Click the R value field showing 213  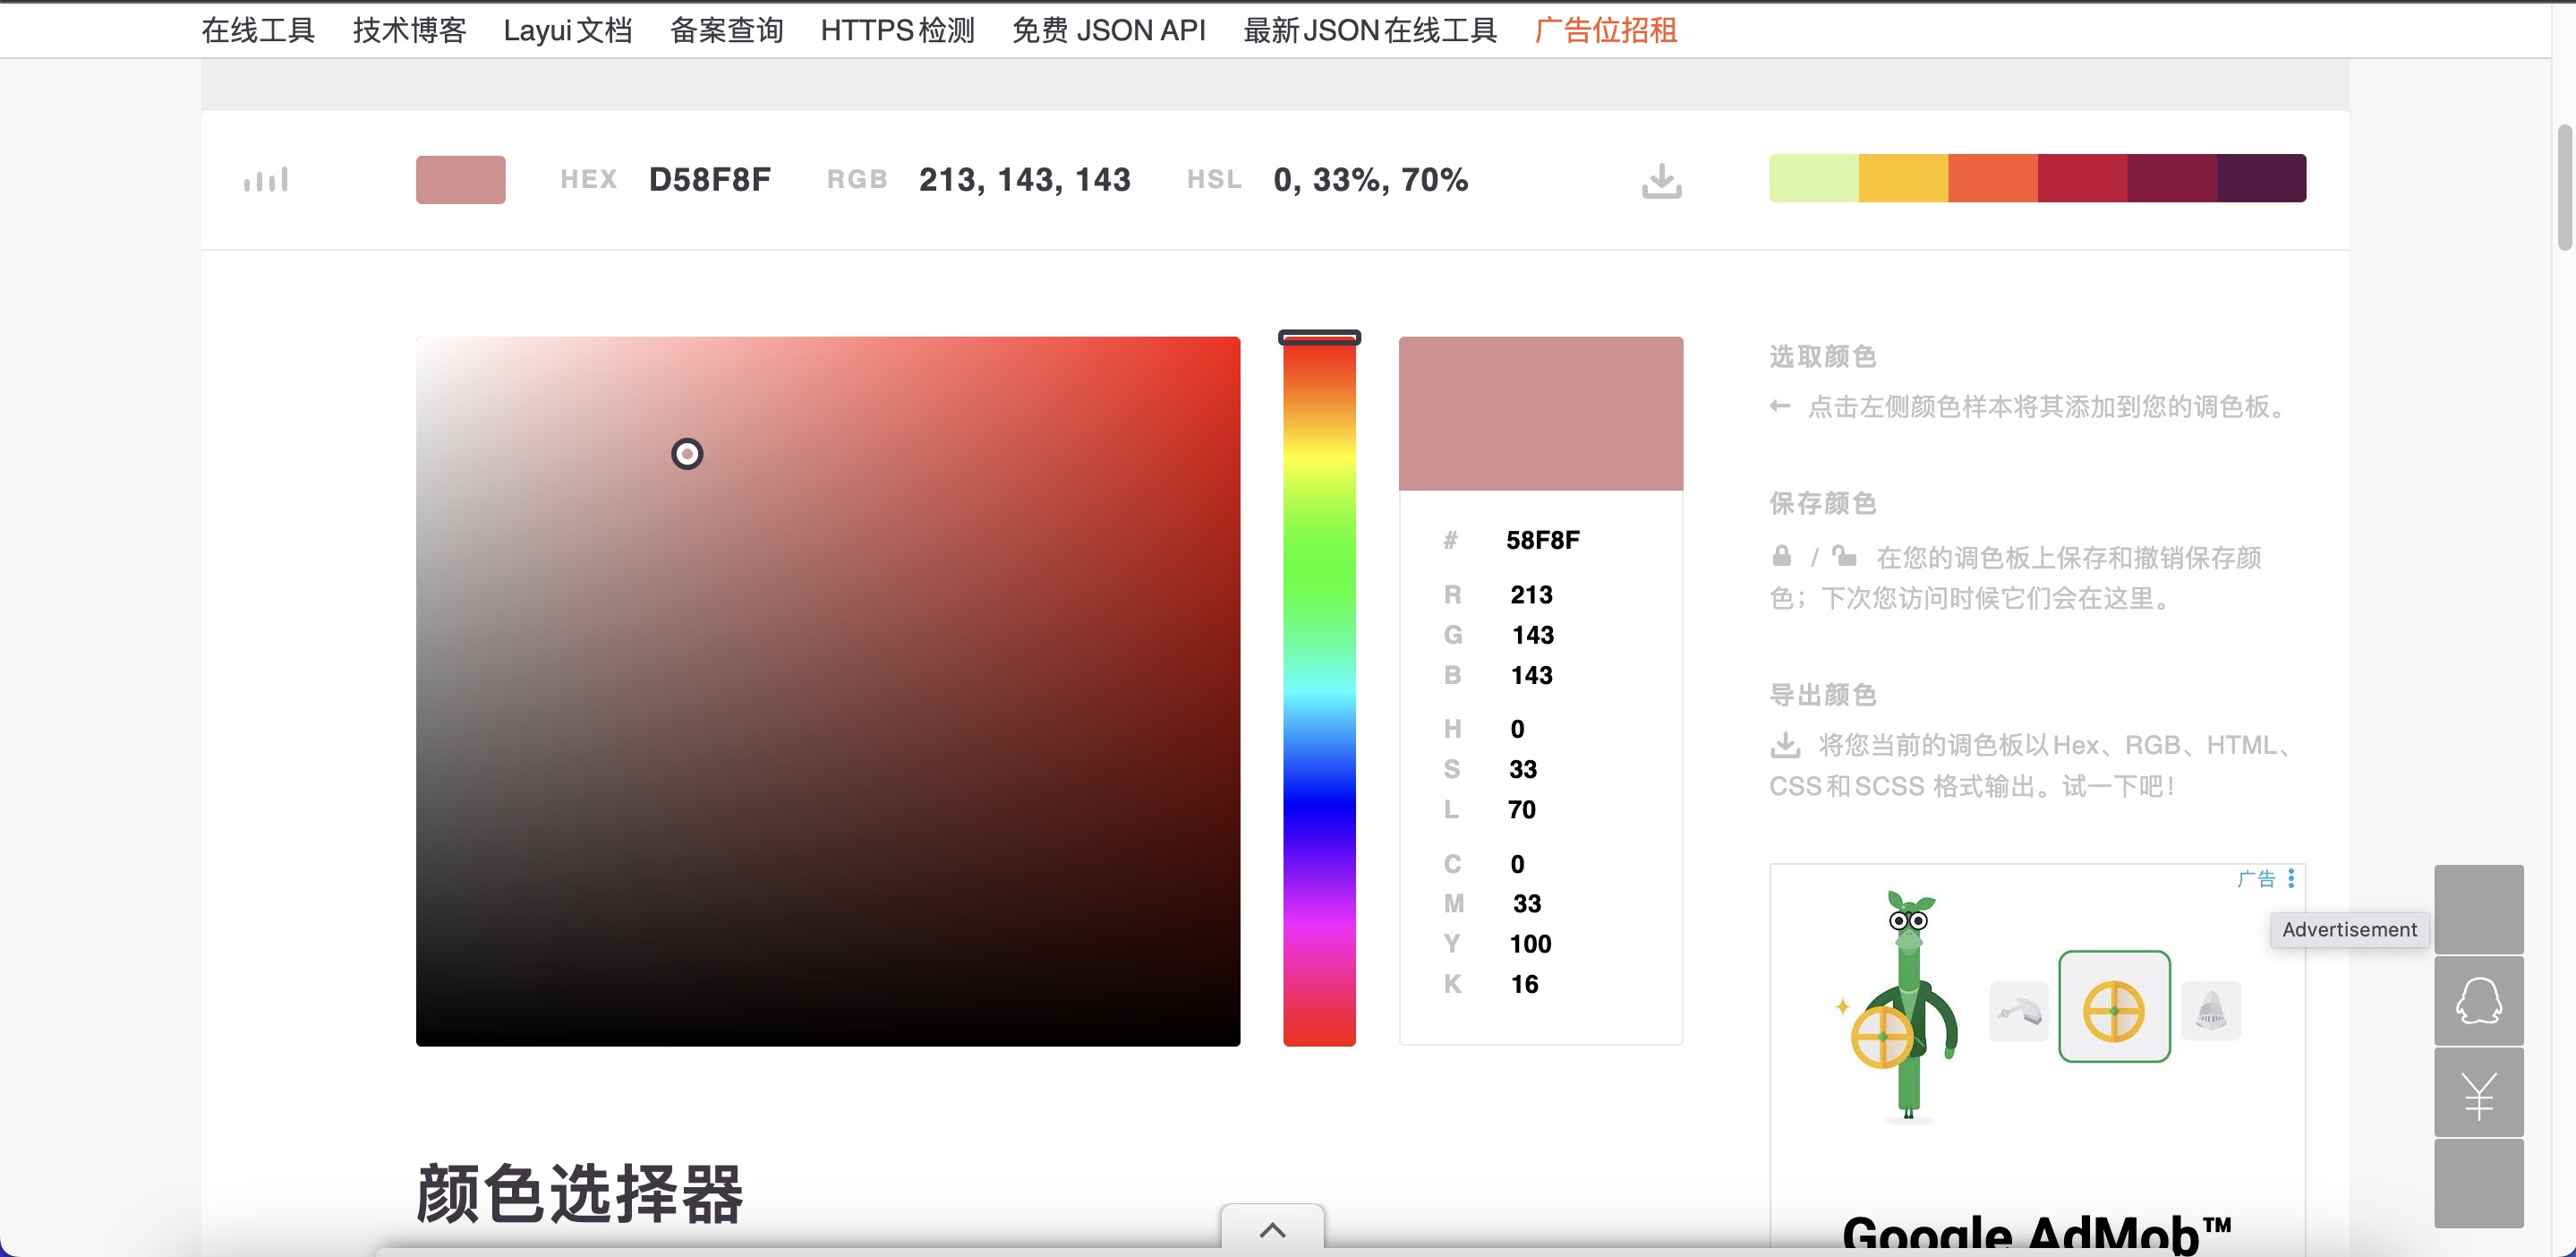pos(1531,595)
